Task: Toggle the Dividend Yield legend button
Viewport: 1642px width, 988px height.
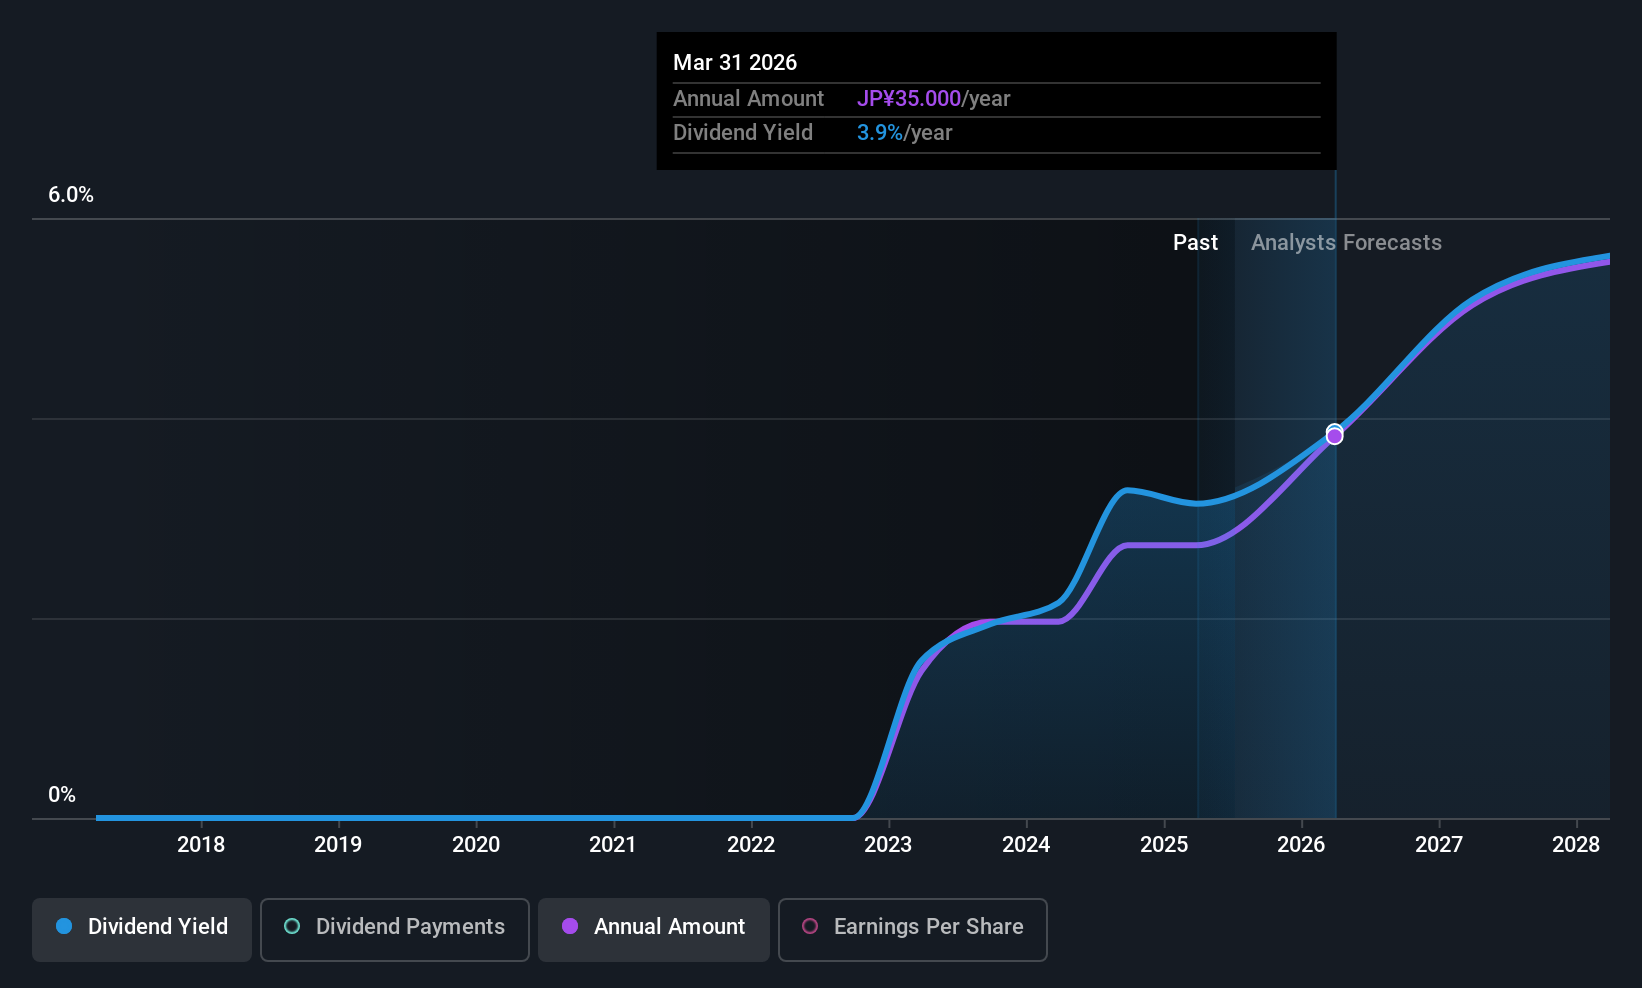Action: pos(141,929)
